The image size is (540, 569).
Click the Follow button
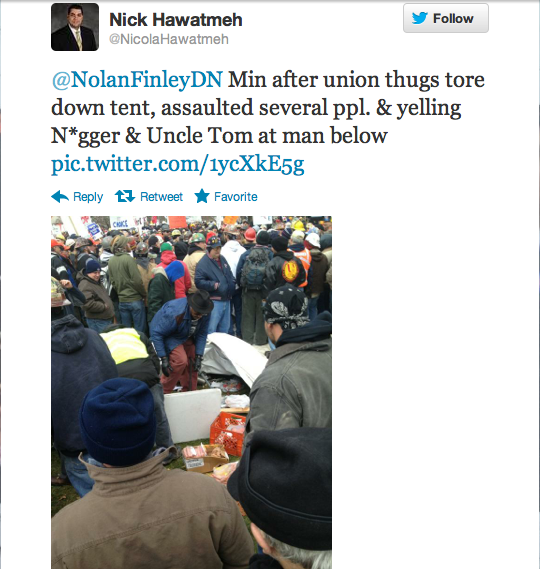(x=446, y=18)
